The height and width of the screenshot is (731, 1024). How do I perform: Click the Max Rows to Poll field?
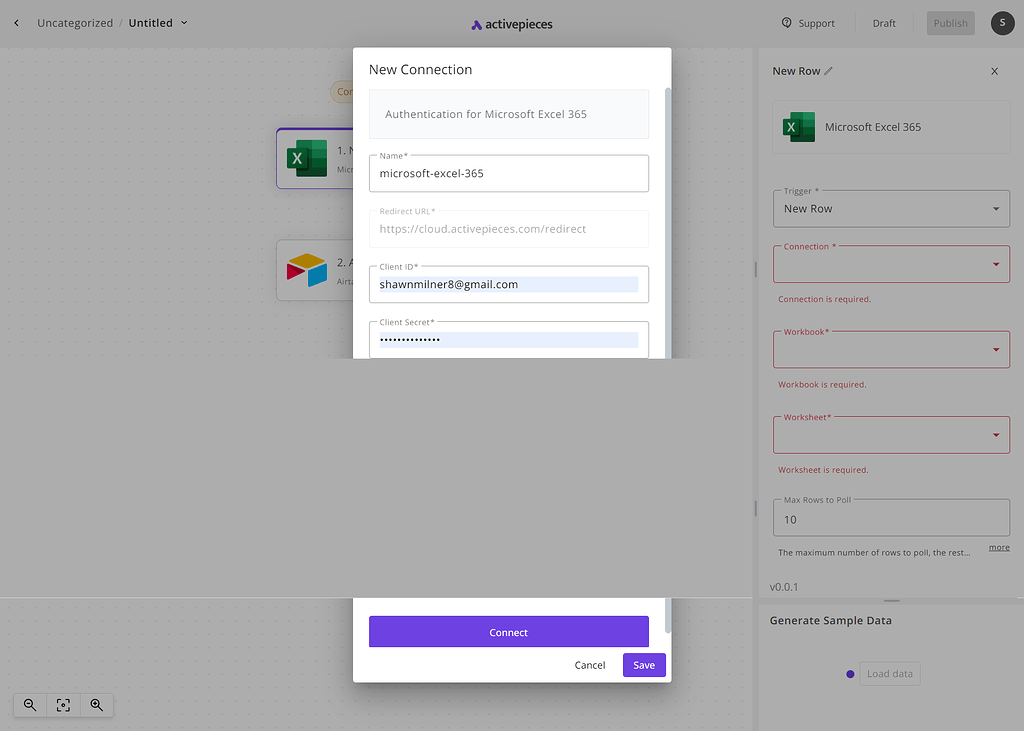(891, 519)
